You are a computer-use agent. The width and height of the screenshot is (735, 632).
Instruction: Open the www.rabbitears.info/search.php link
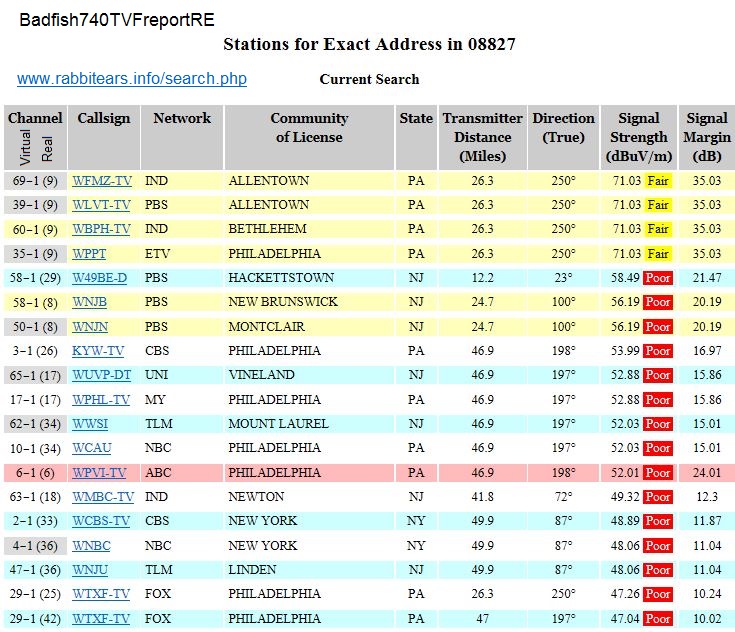click(x=132, y=79)
